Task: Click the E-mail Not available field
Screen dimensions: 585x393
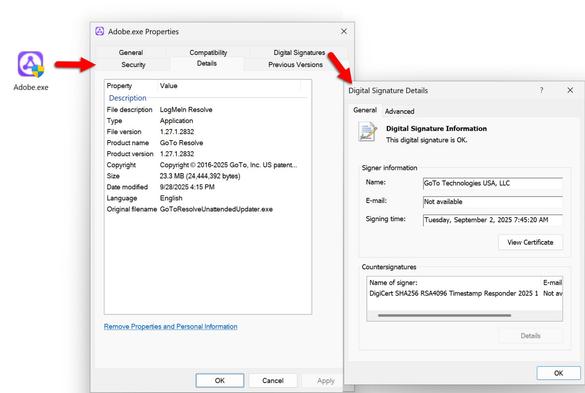Action: [492, 202]
